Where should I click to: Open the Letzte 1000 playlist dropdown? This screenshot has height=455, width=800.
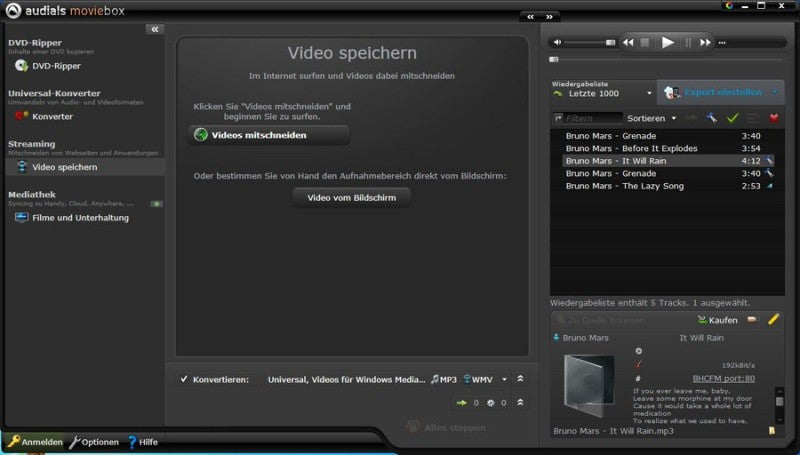point(649,93)
